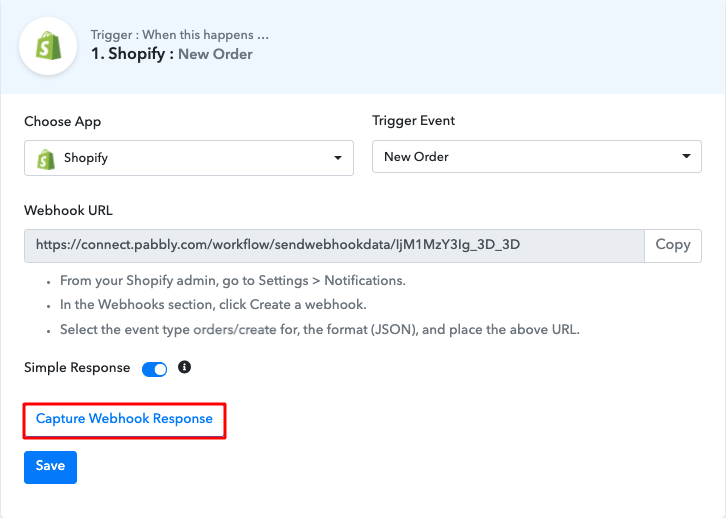Viewport: 726px width, 518px height.
Task: Click the Simple Response info icon
Action: click(x=184, y=367)
